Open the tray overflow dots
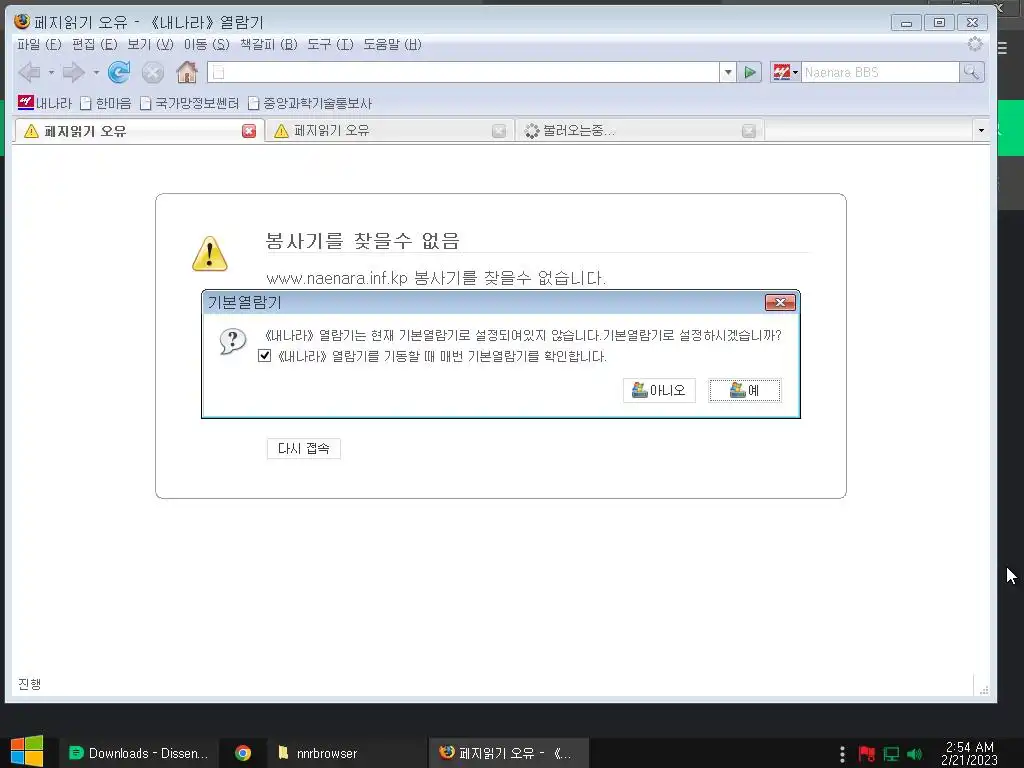This screenshot has width=1024, height=768. click(x=842, y=754)
